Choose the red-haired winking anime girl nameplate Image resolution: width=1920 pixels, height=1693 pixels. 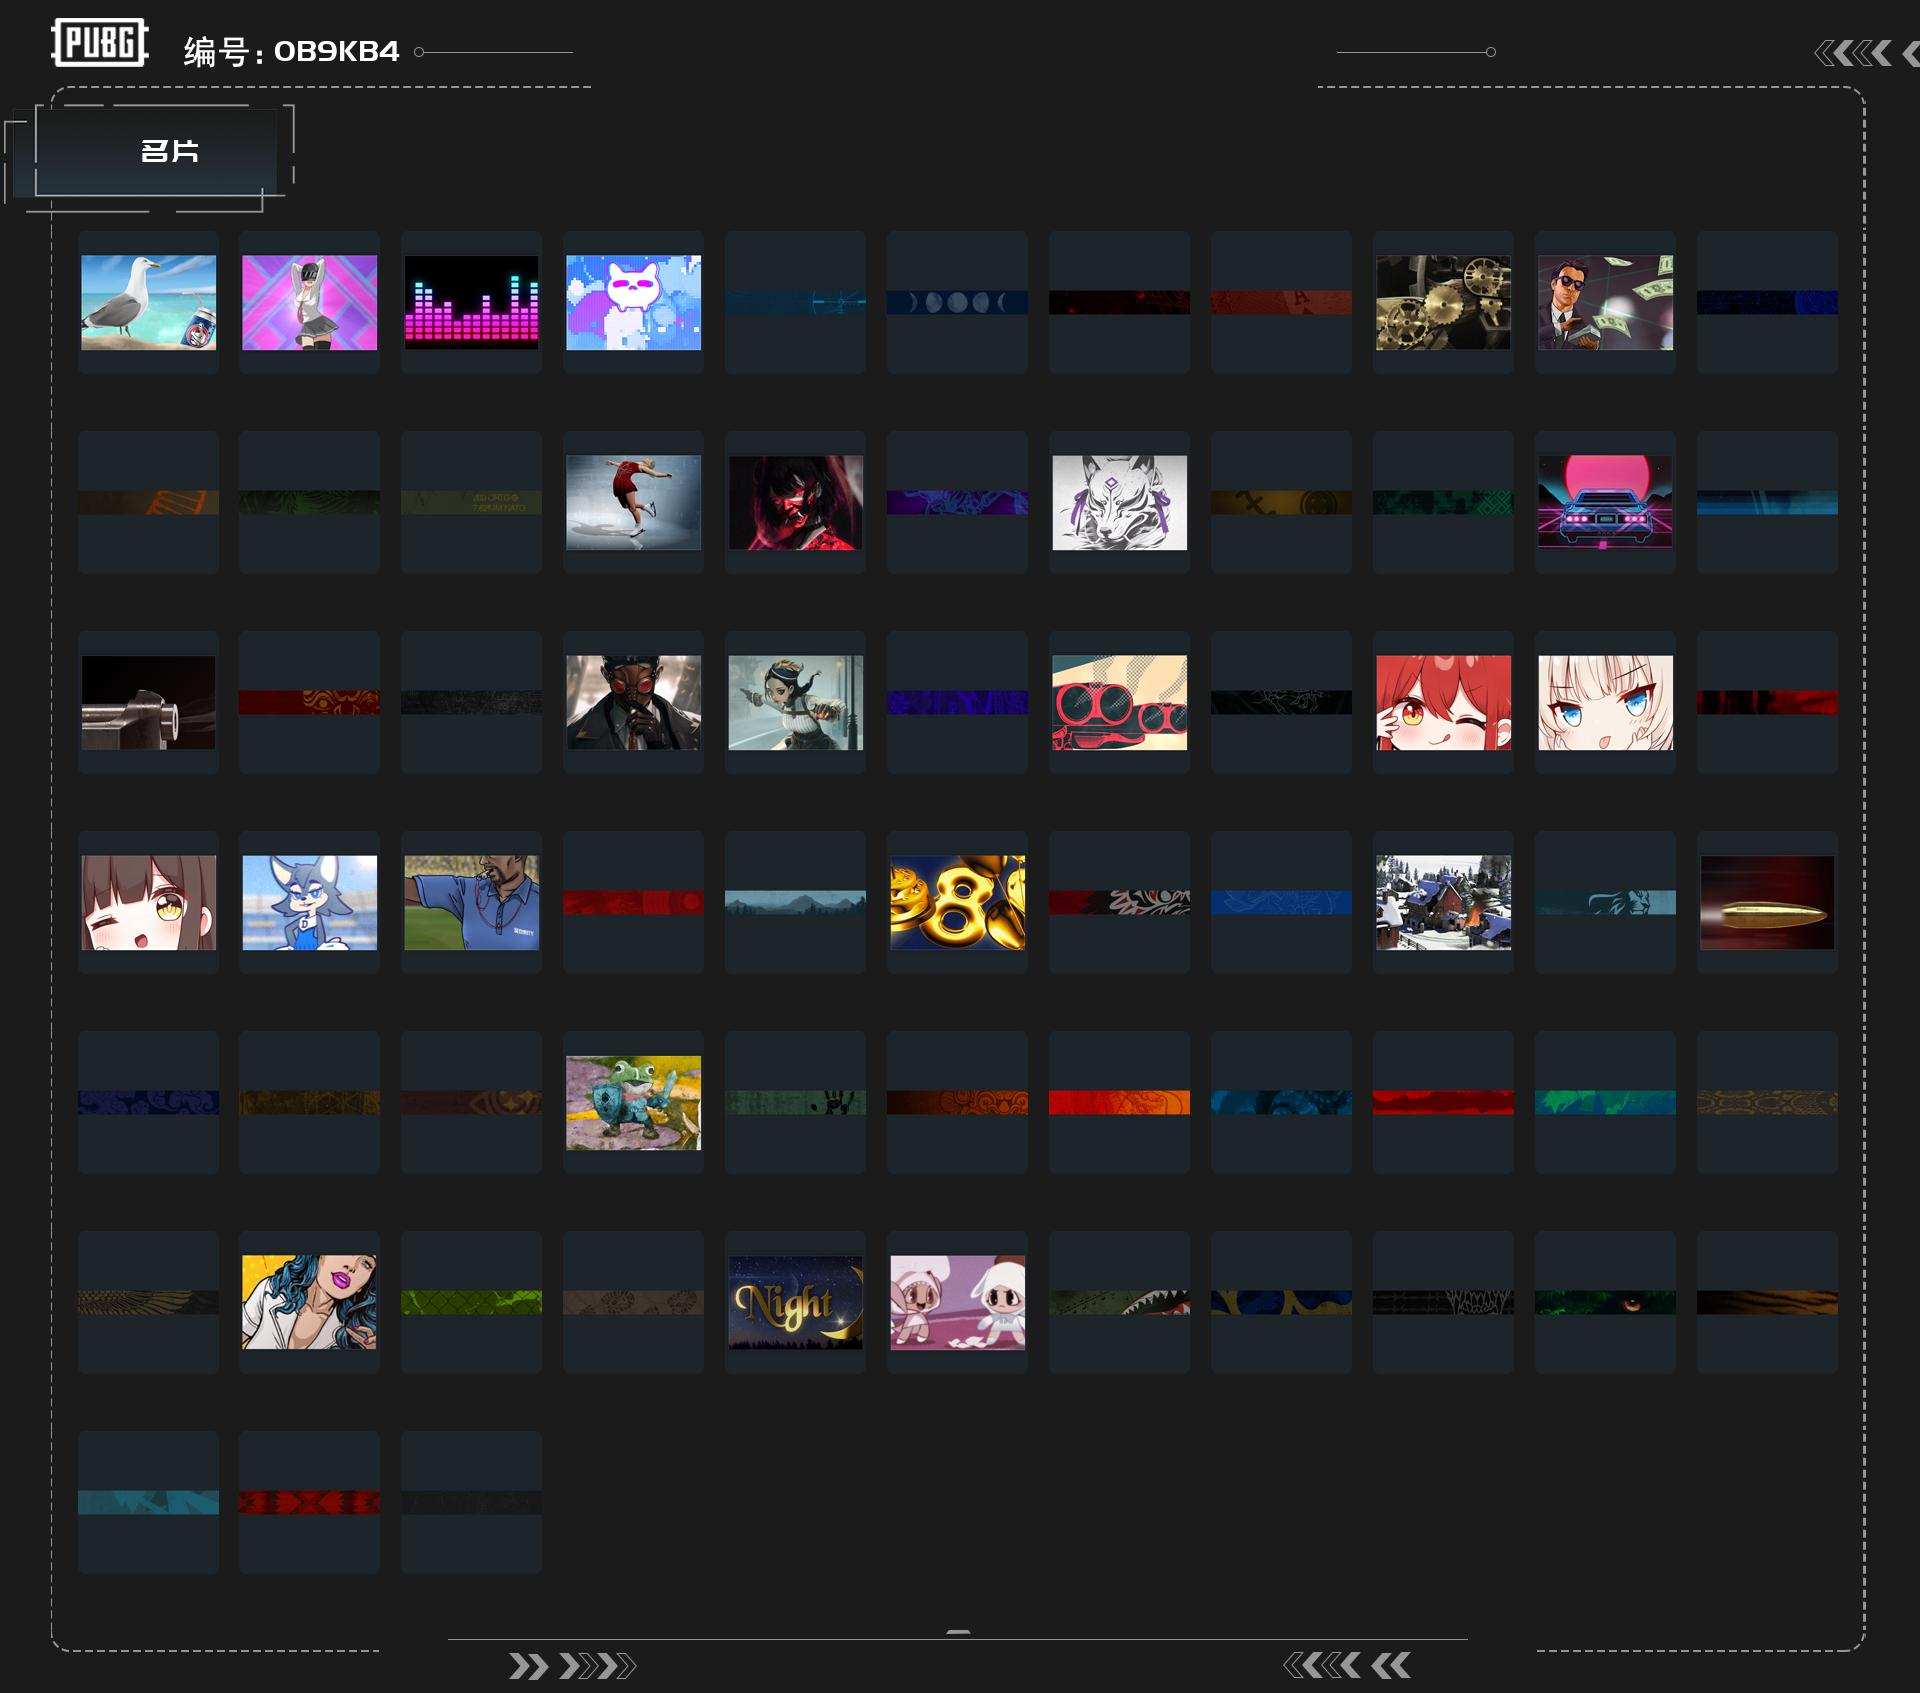click(x=1442, y=702)
